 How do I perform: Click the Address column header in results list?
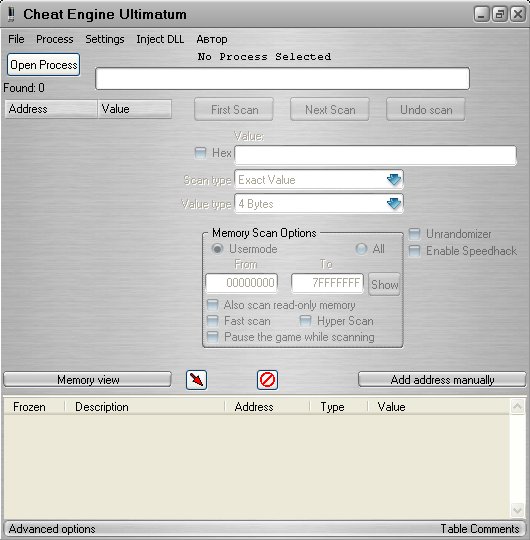click(x=51, y=109)
